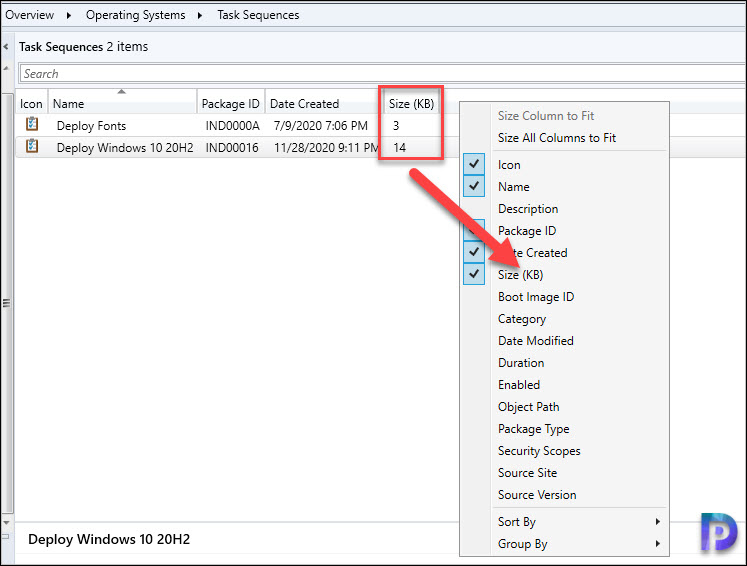
Task: Open Task Sequences breadcrumb
Action: click(258, 15)
